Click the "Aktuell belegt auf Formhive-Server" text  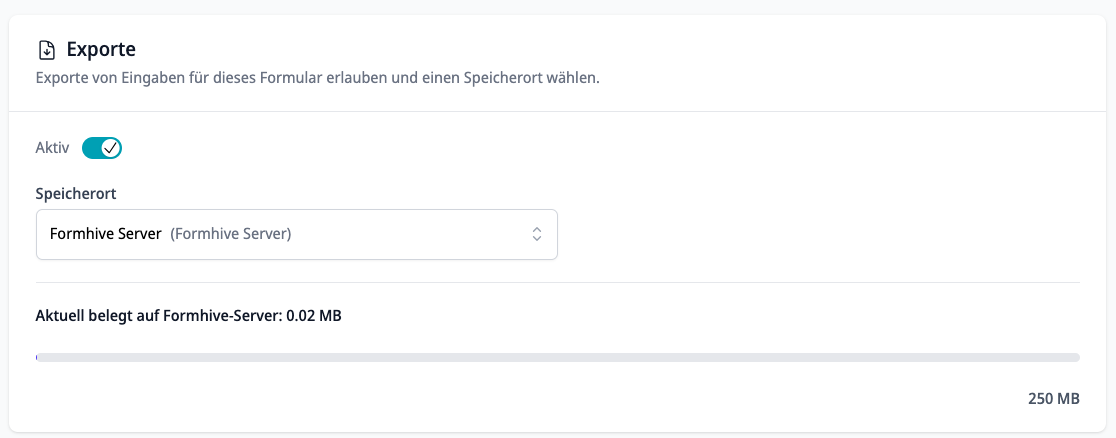pyautogui.click(x=159, y=316)
